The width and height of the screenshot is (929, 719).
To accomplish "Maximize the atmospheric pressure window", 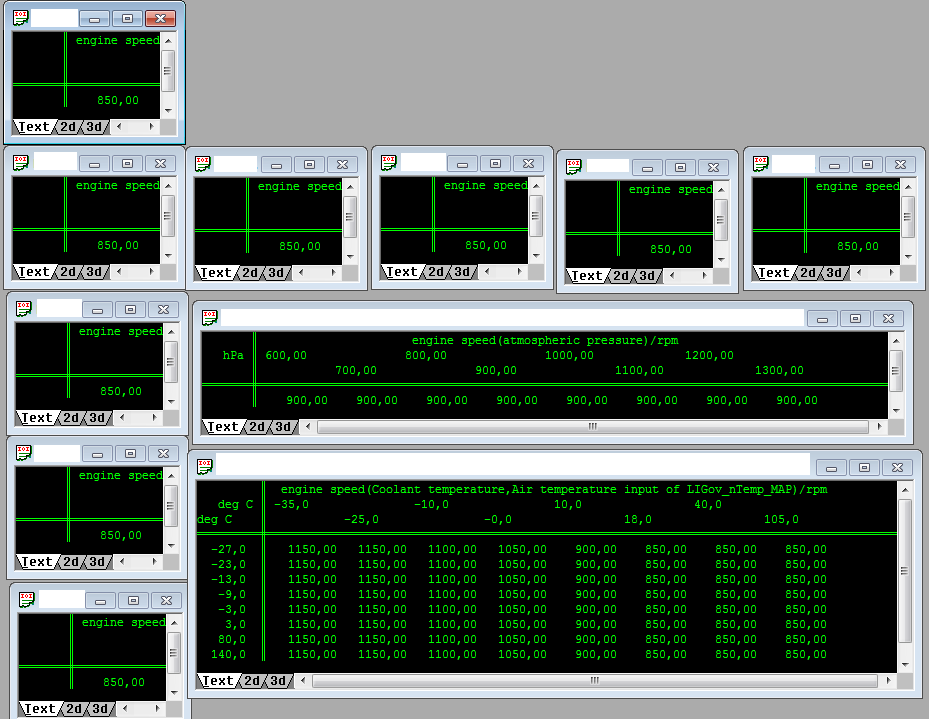I will coord(856,319).
